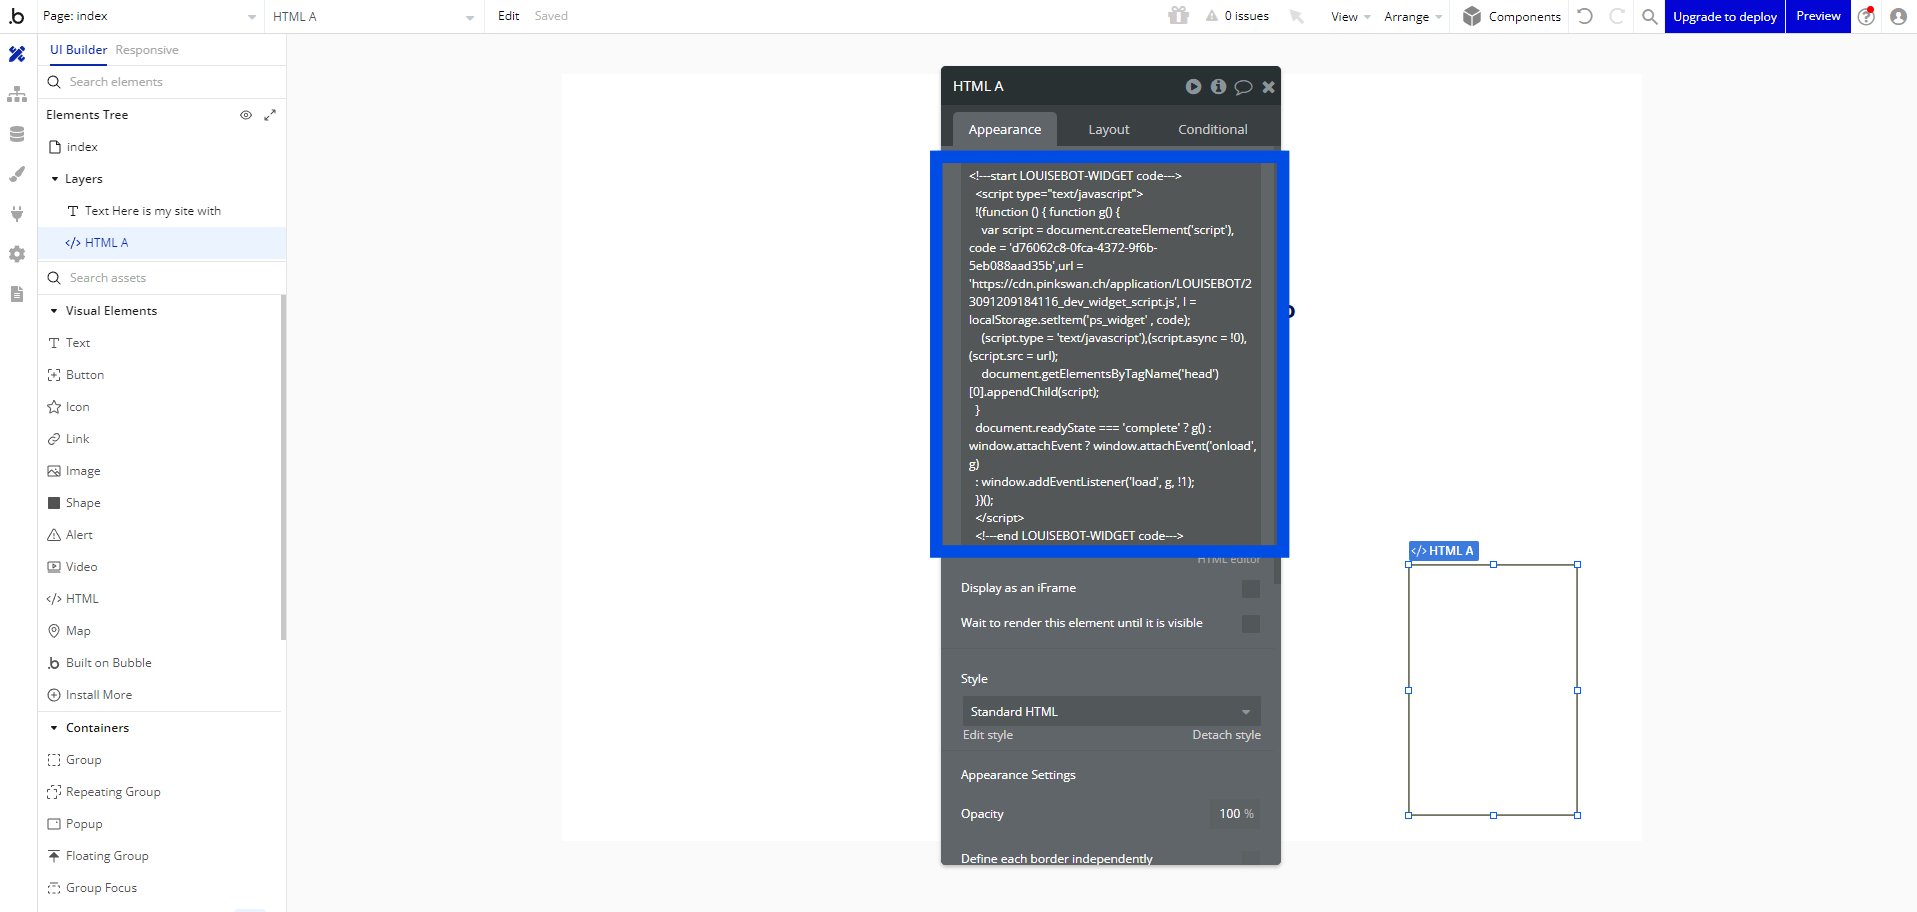Click the Preview button
Screen dimensions: 1917x912
coord(1818,16)
